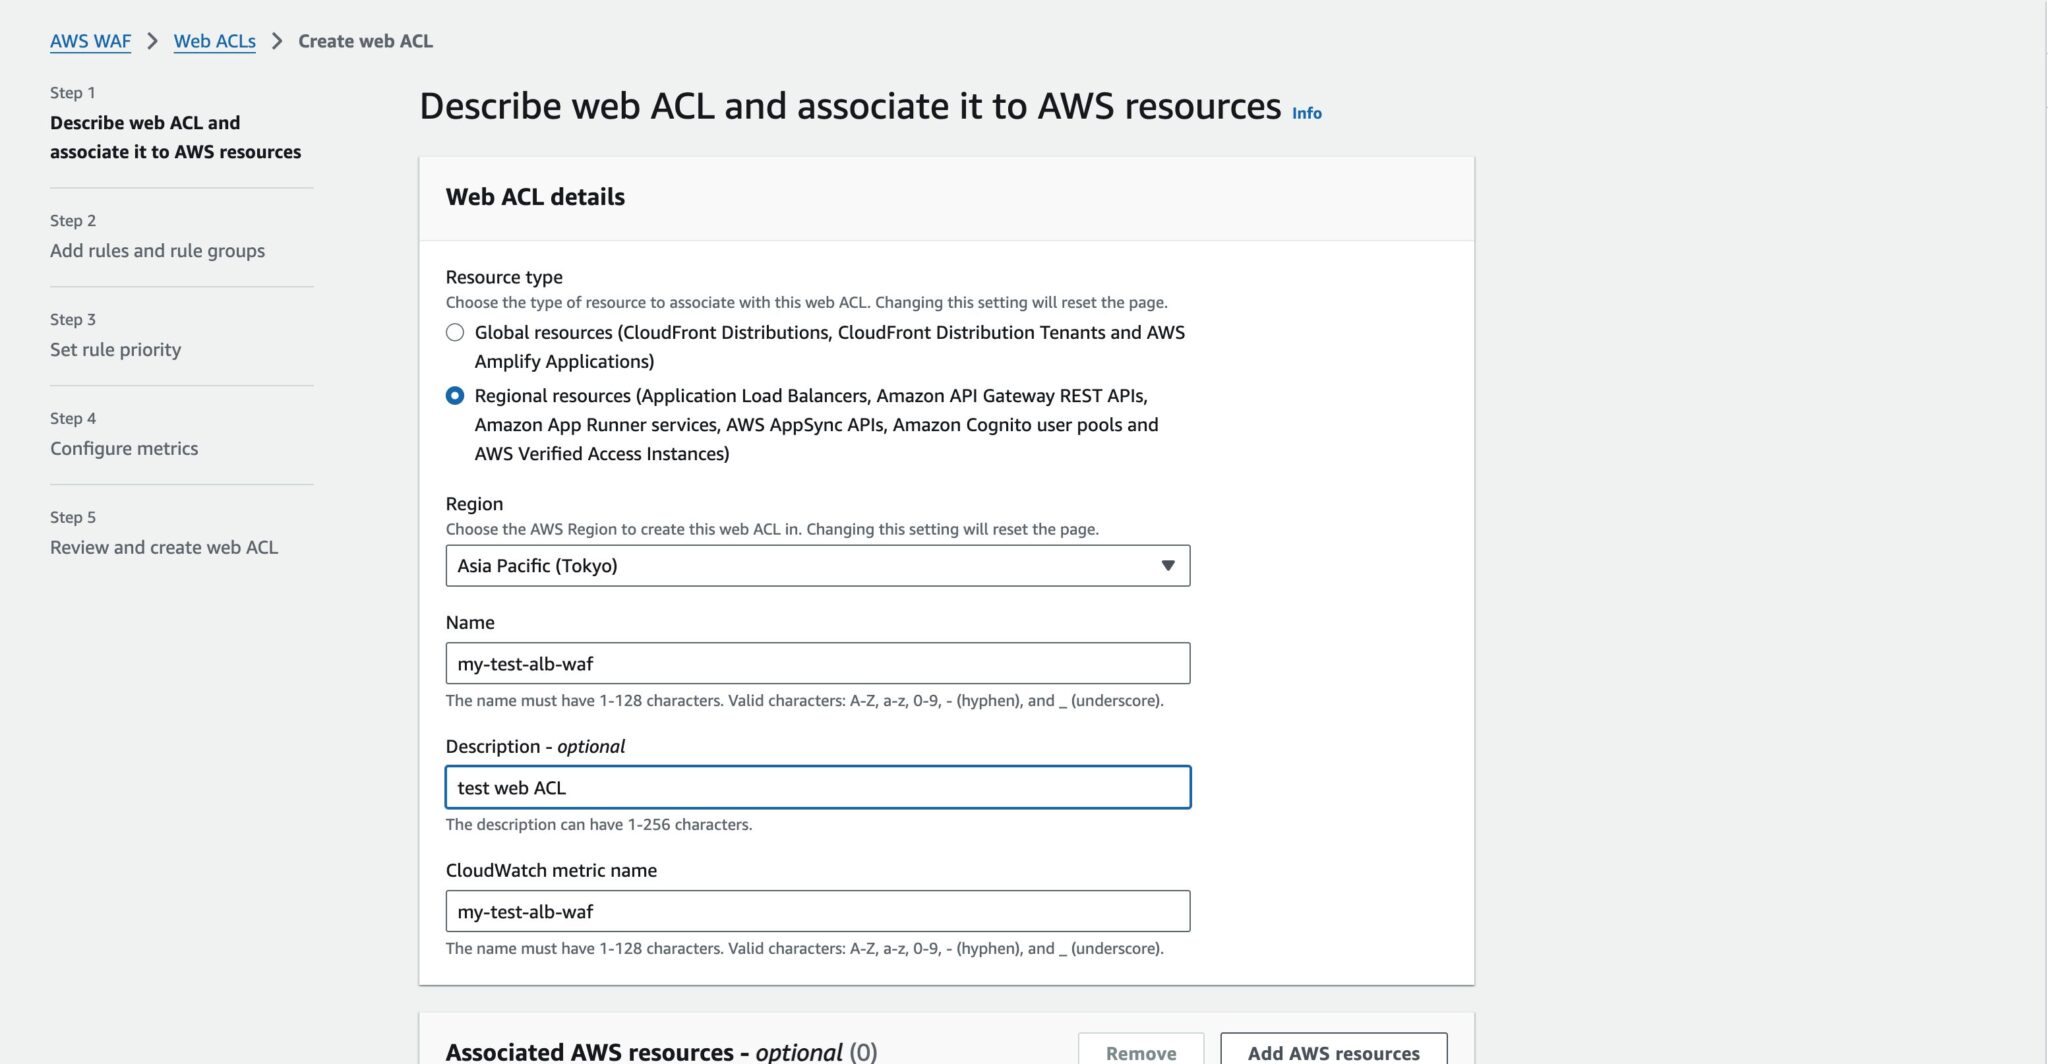Image resolution: width=2048 pixels, height=1064 pixels.
Task: Click the Remove button
Action: [x=1140, y=1051]
